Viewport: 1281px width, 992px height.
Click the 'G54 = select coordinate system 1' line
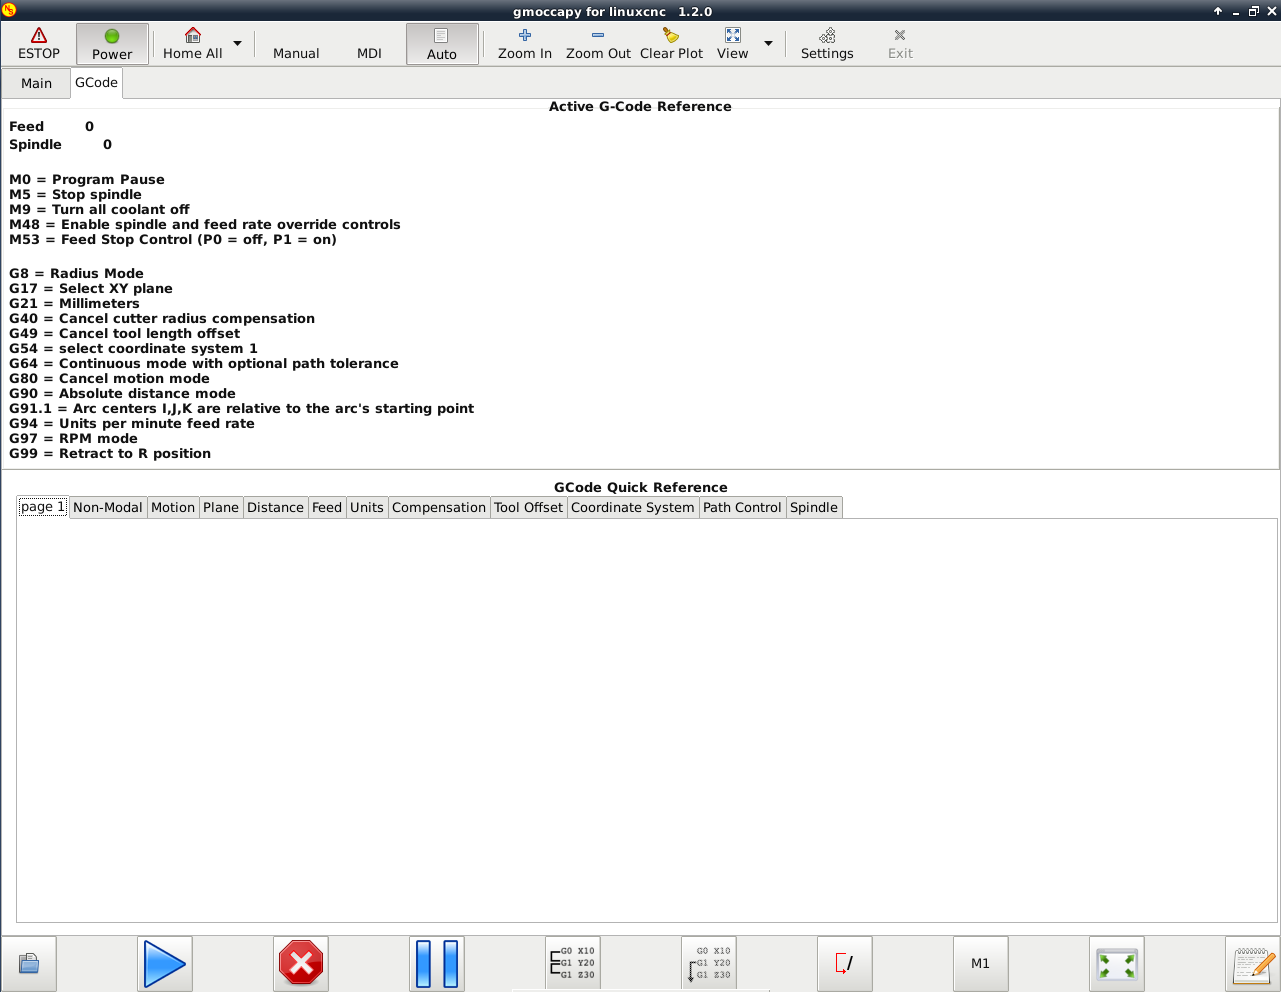133,349
